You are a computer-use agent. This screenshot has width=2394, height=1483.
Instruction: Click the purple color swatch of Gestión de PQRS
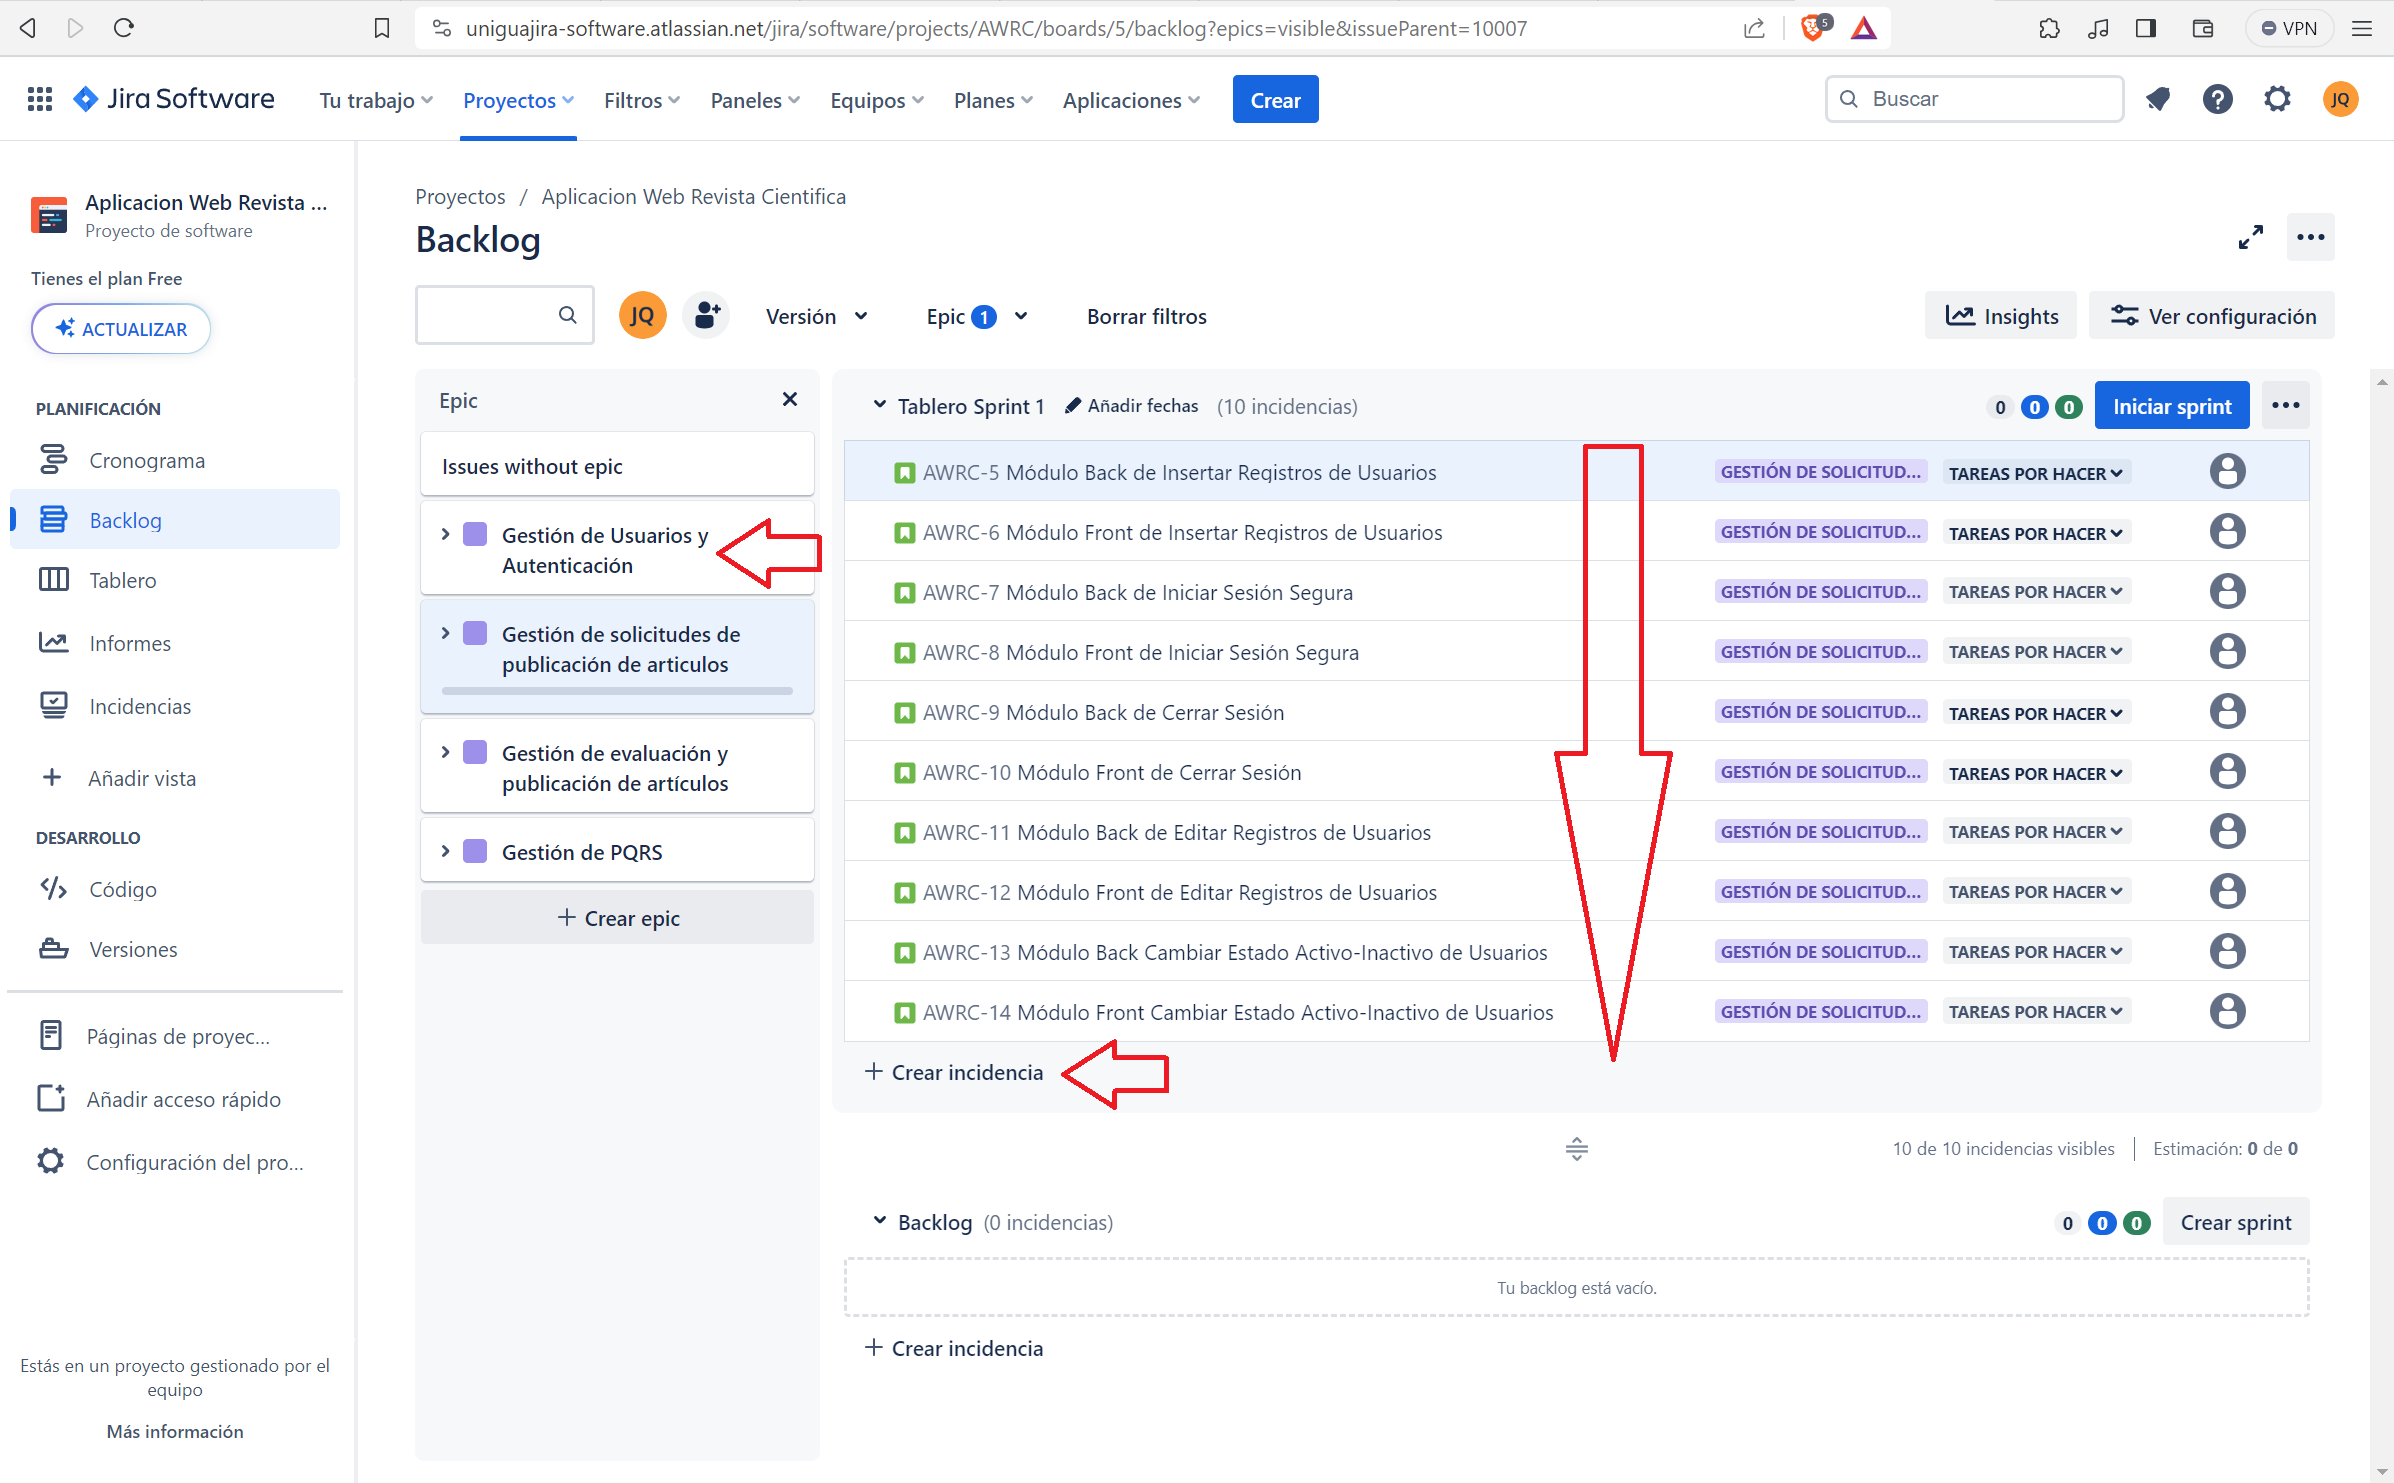pyautogui.click(x=475, y=852)
